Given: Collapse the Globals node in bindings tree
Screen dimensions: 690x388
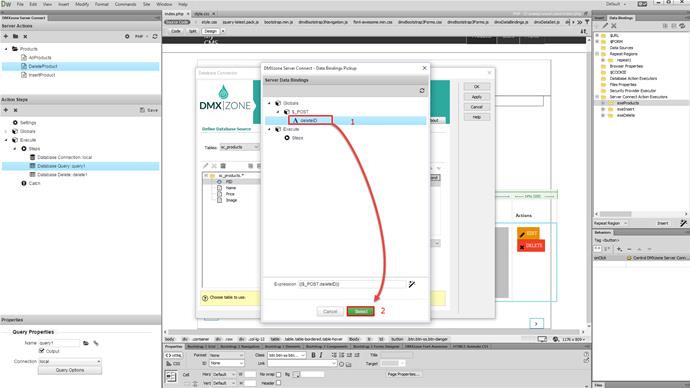Looking at the screenshot, I should (x=270, y=103).
